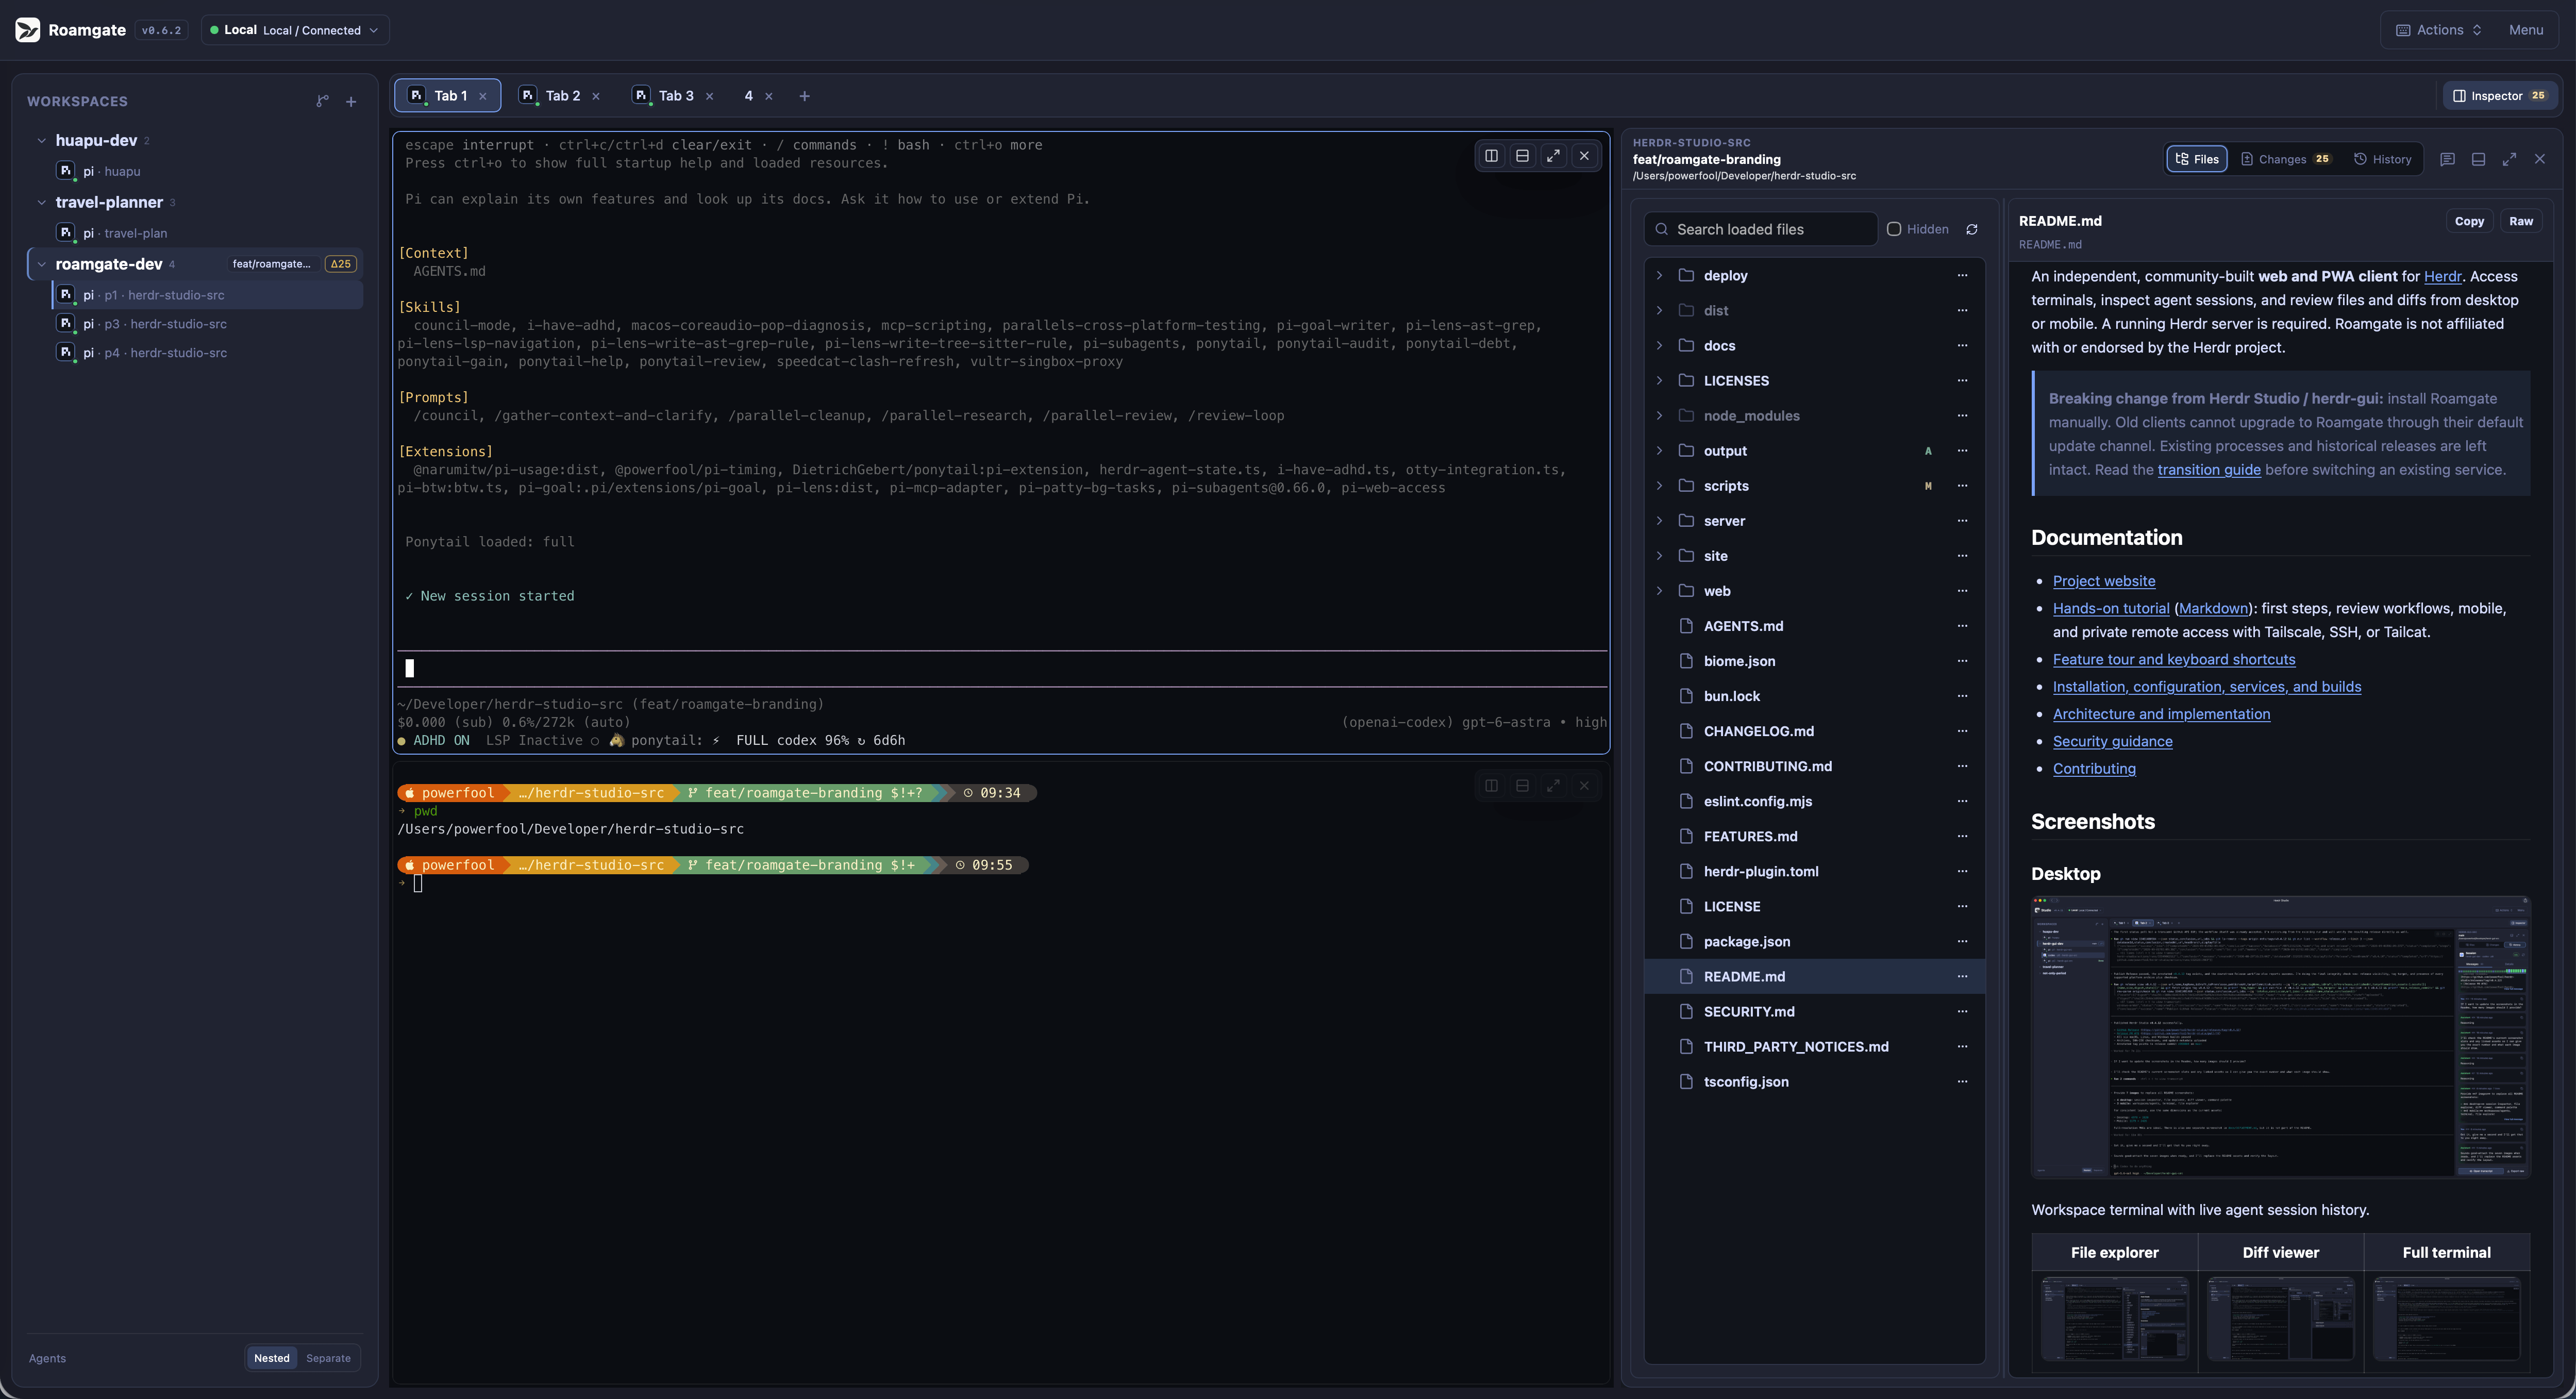
Task: Open the Security guidance link
Action: [x=2112, y=741]
